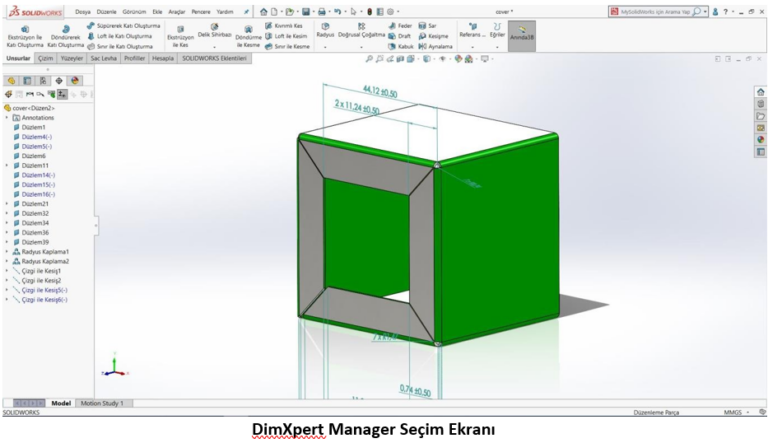Open the Araçlar menu
768x443 pixels.
tap(175, 11)
